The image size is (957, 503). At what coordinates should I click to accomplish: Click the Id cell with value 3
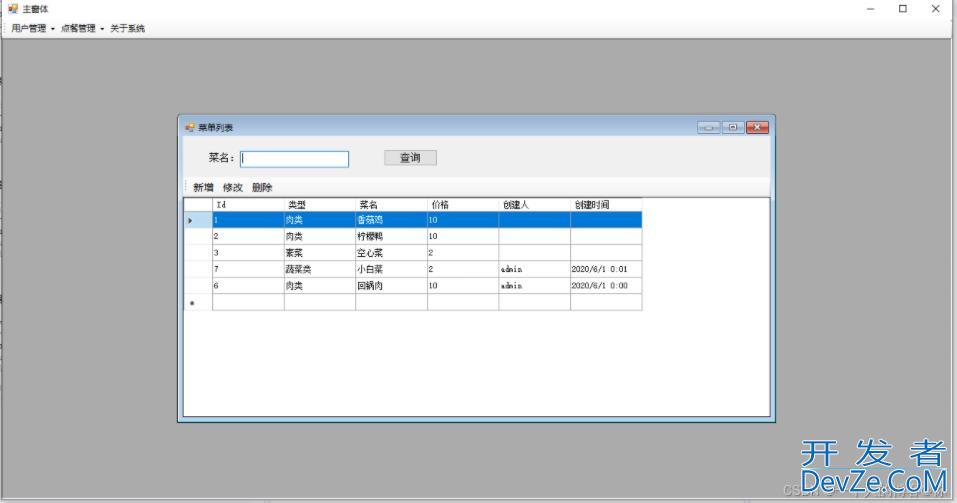[x=248, y=253]
